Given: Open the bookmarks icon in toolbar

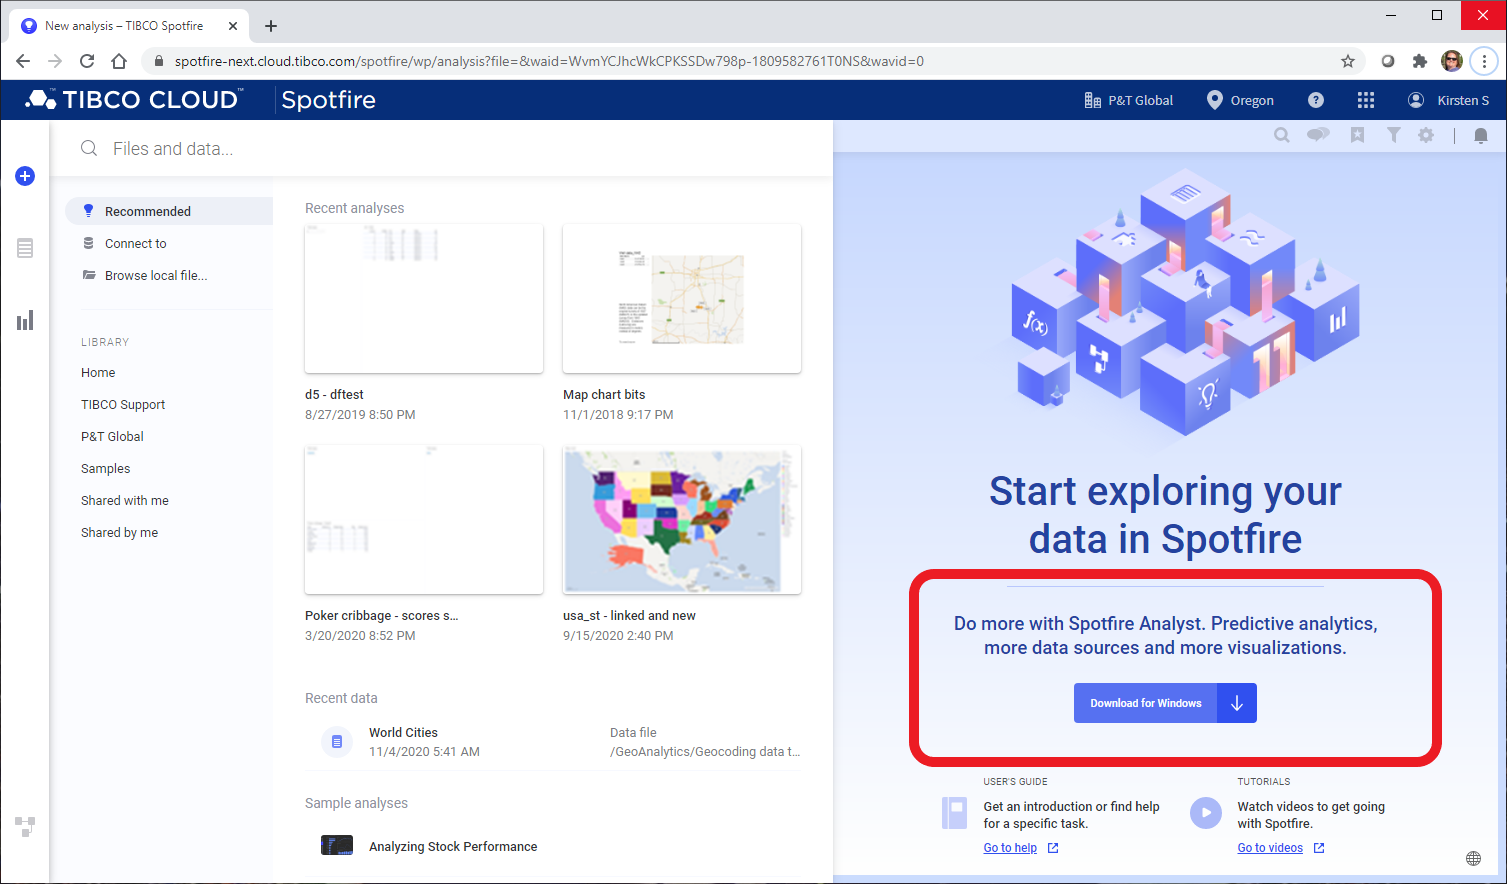Looking at the screenshot, I should 1357,135.
